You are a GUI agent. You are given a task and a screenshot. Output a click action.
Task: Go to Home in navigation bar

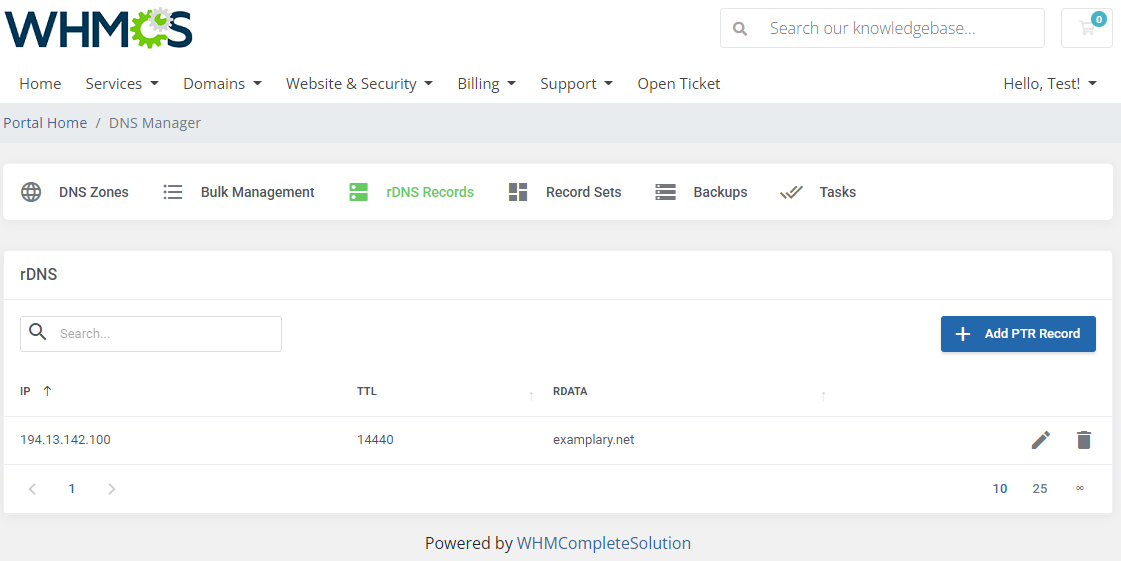[40, 84]
